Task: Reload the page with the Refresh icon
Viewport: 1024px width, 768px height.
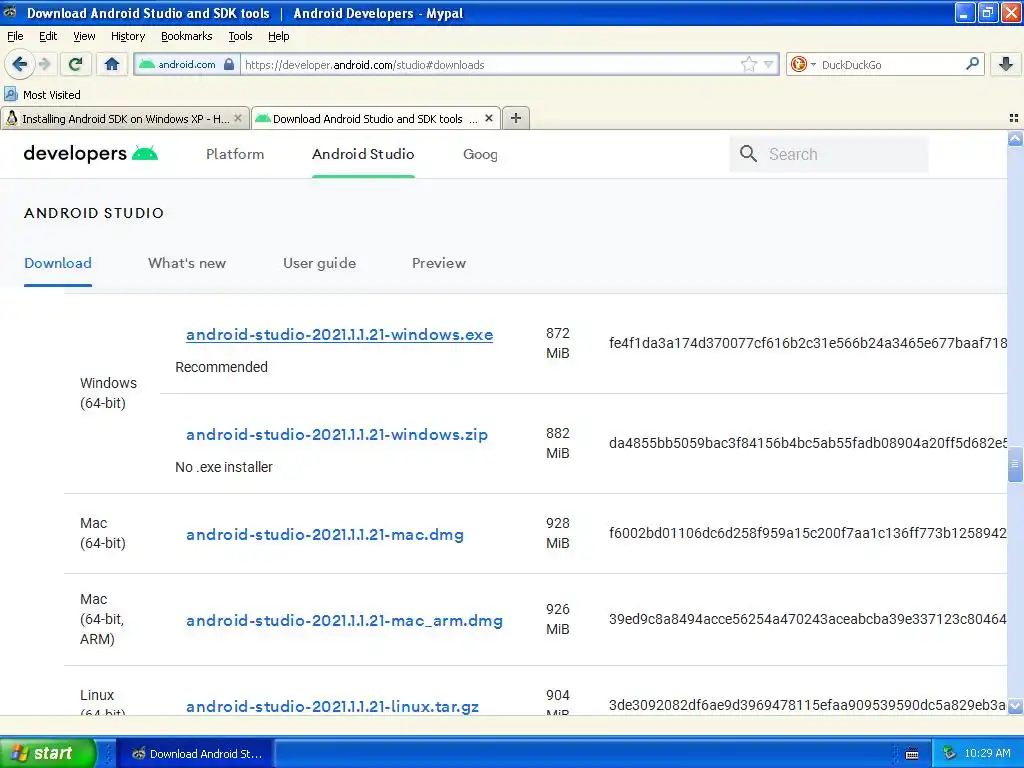Action: pos(75,64)
